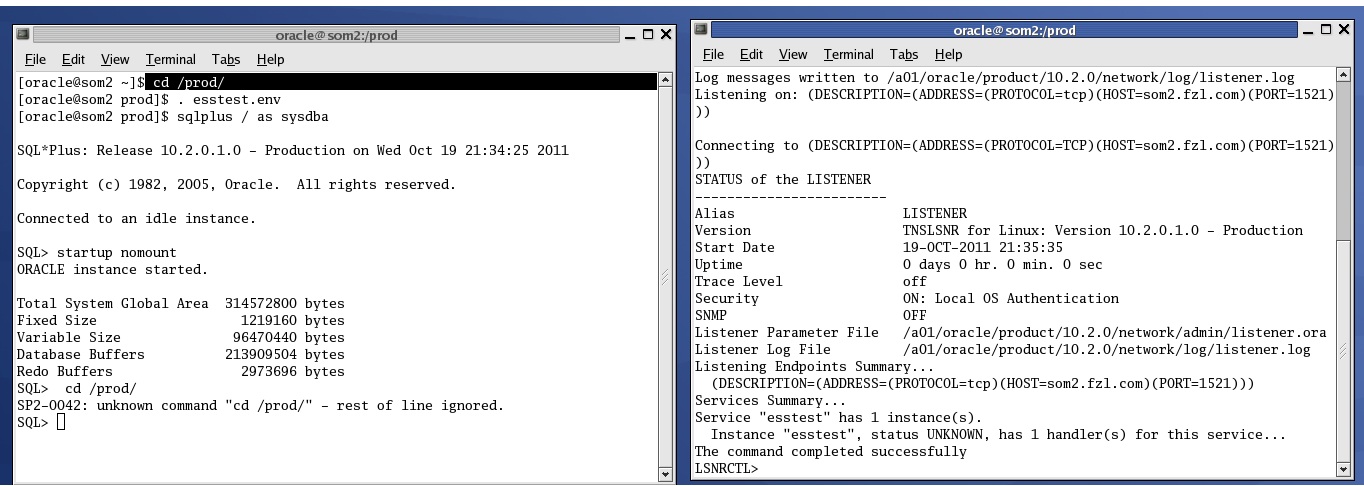The width and height of the screenshot is (1364, 486).
Task: Click scroll-up arrow in the SQL*Plus terminal
Action: 664,80
